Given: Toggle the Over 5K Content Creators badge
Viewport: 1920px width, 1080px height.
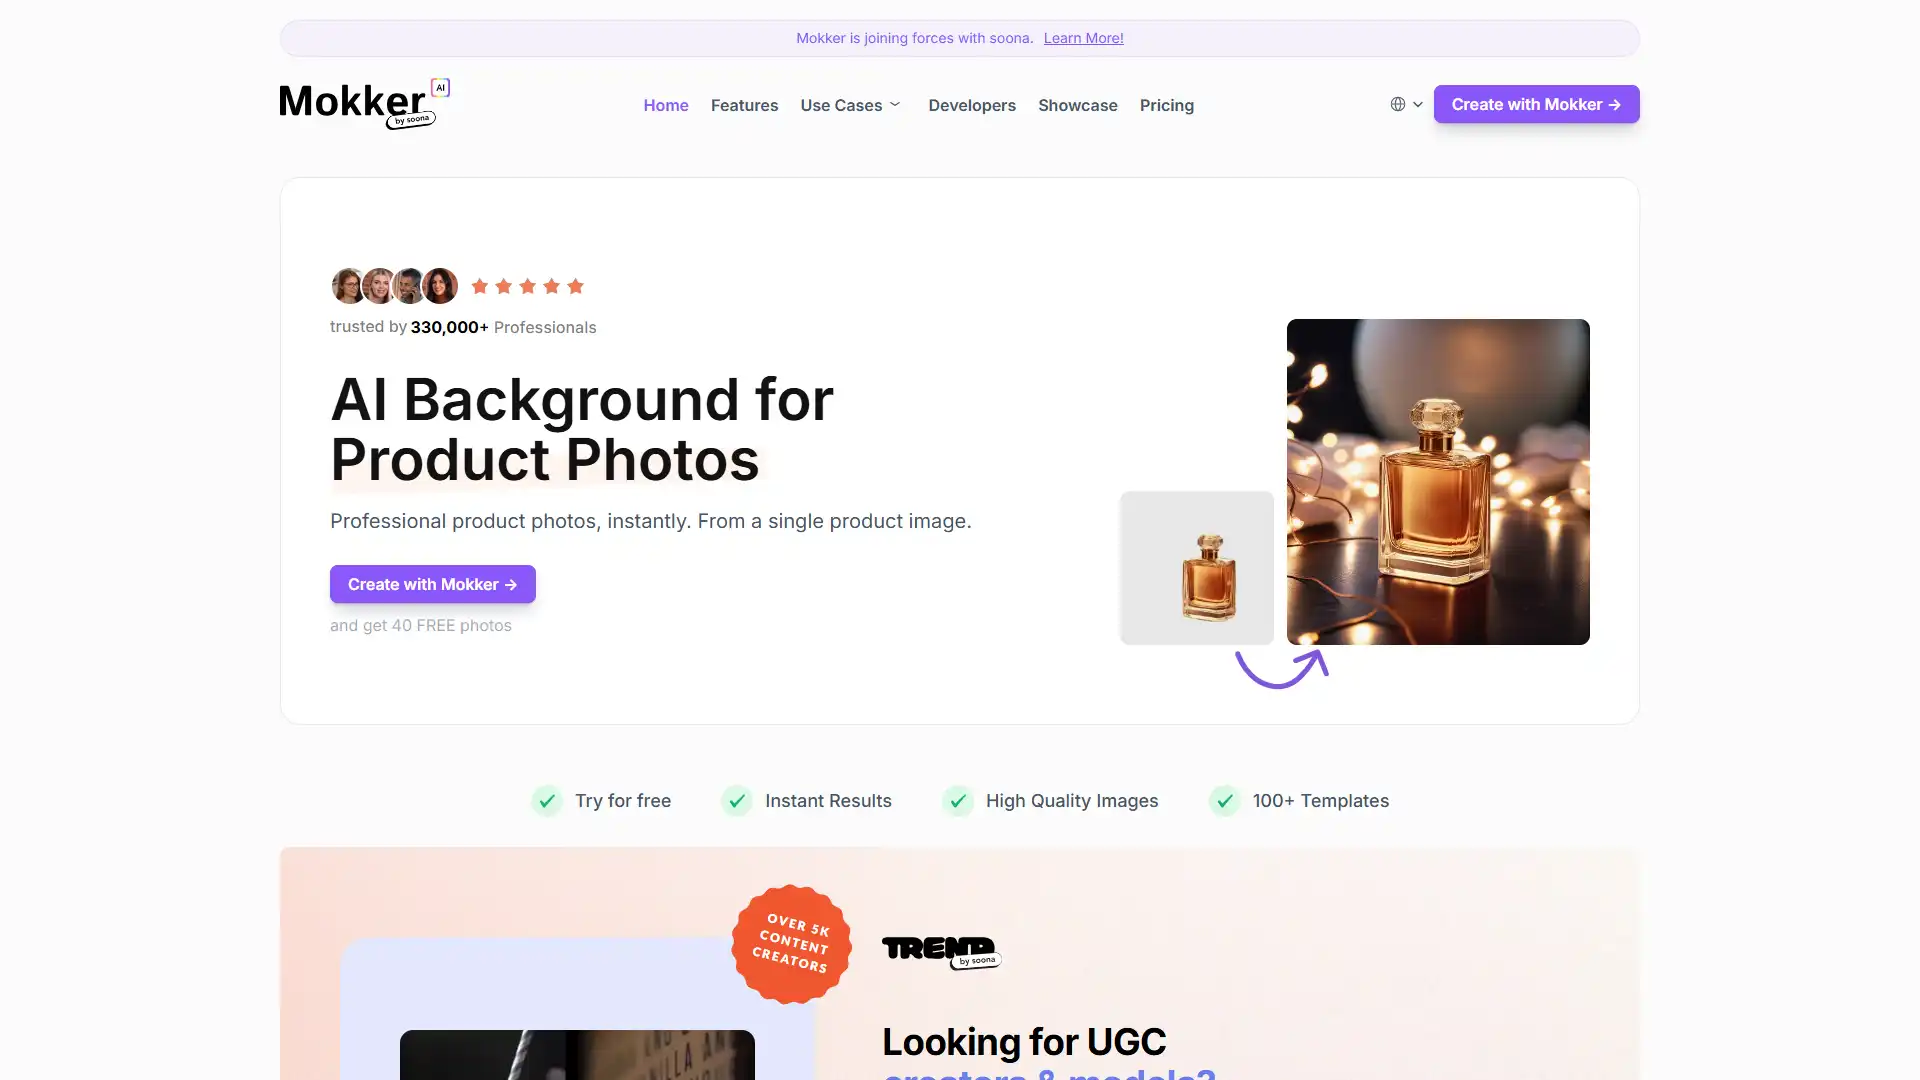Looking at the screenshot, I should (x=791, y=943).
